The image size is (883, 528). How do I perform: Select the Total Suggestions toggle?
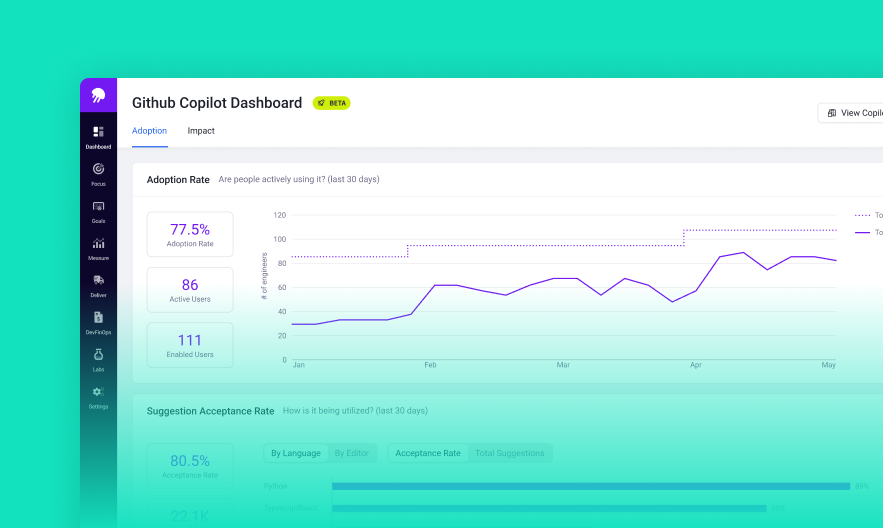(510, 453)
